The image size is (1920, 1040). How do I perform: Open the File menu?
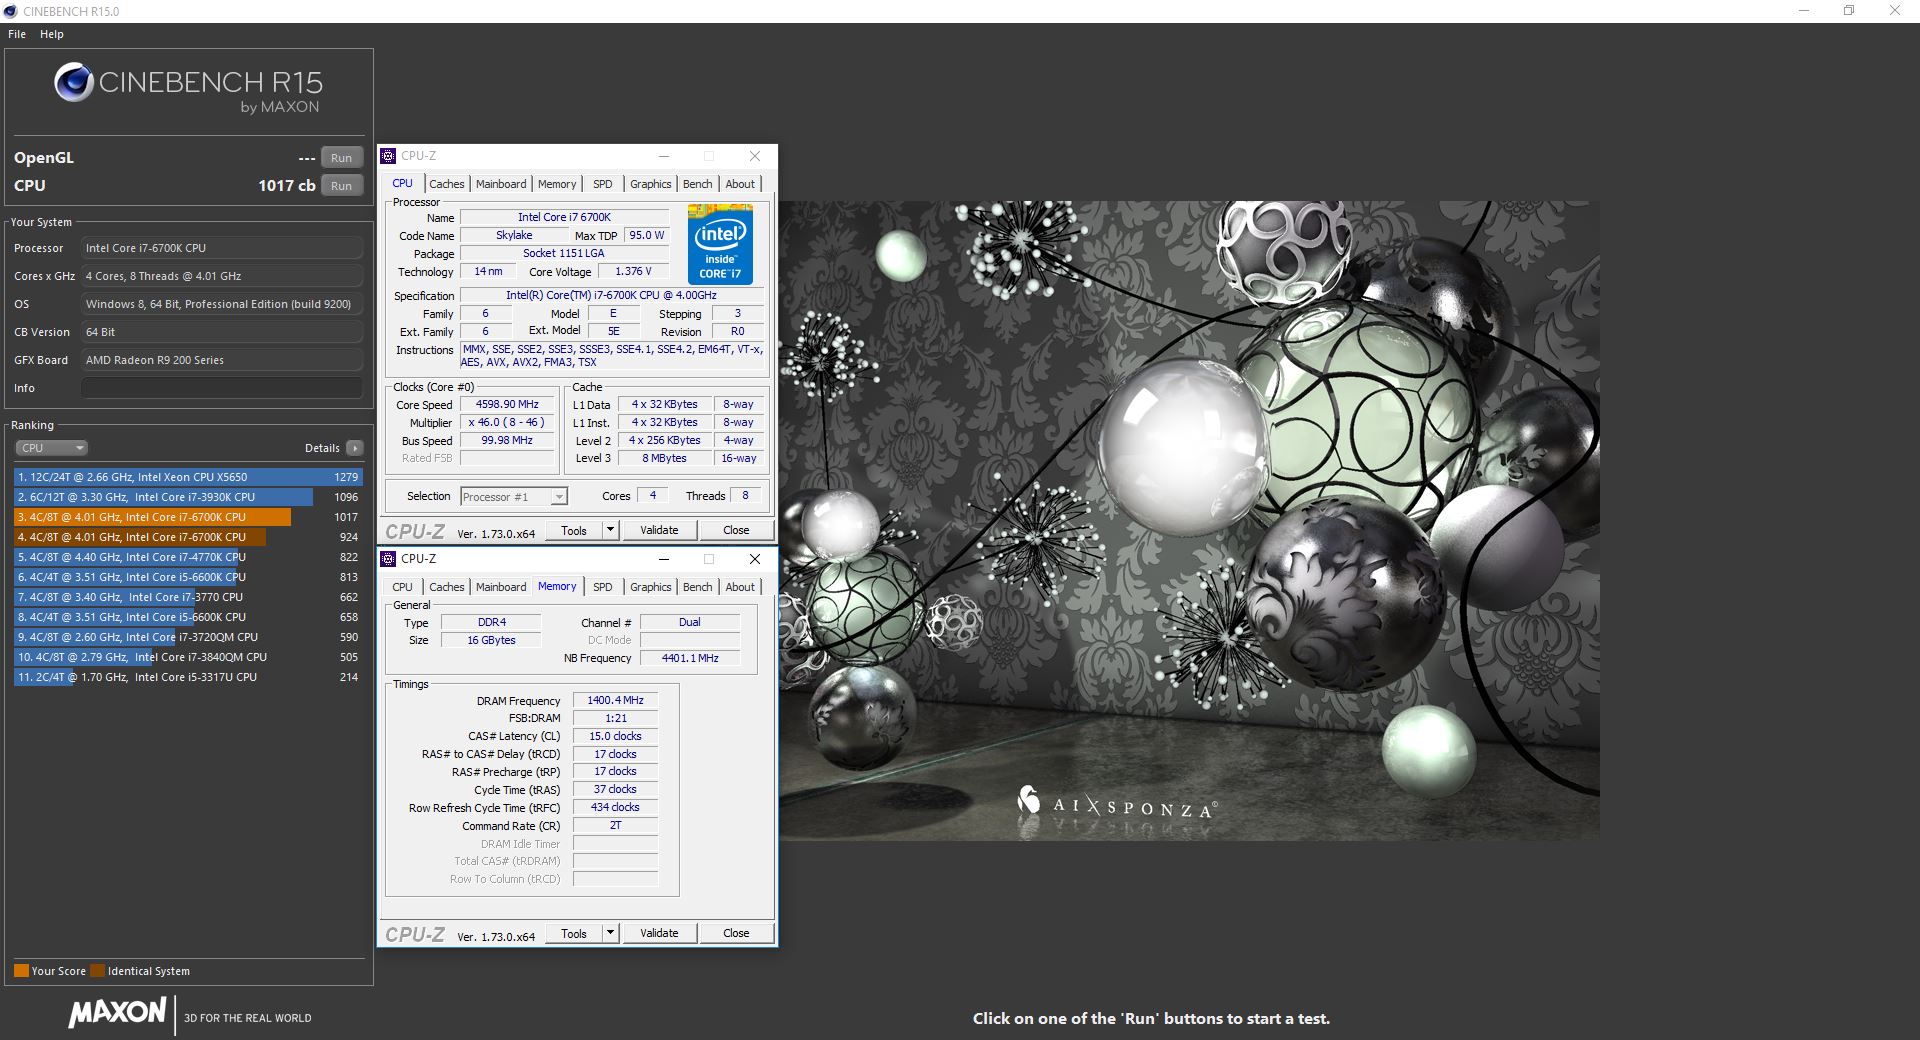[x=17, y=34]
